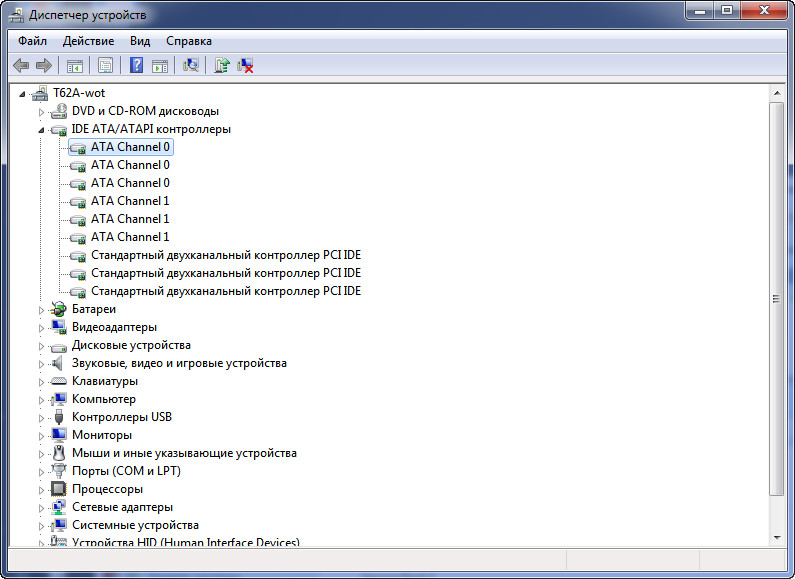Click the Uninstall device icon with red X
Screen dimensions: 795x579
coord(245,65)
